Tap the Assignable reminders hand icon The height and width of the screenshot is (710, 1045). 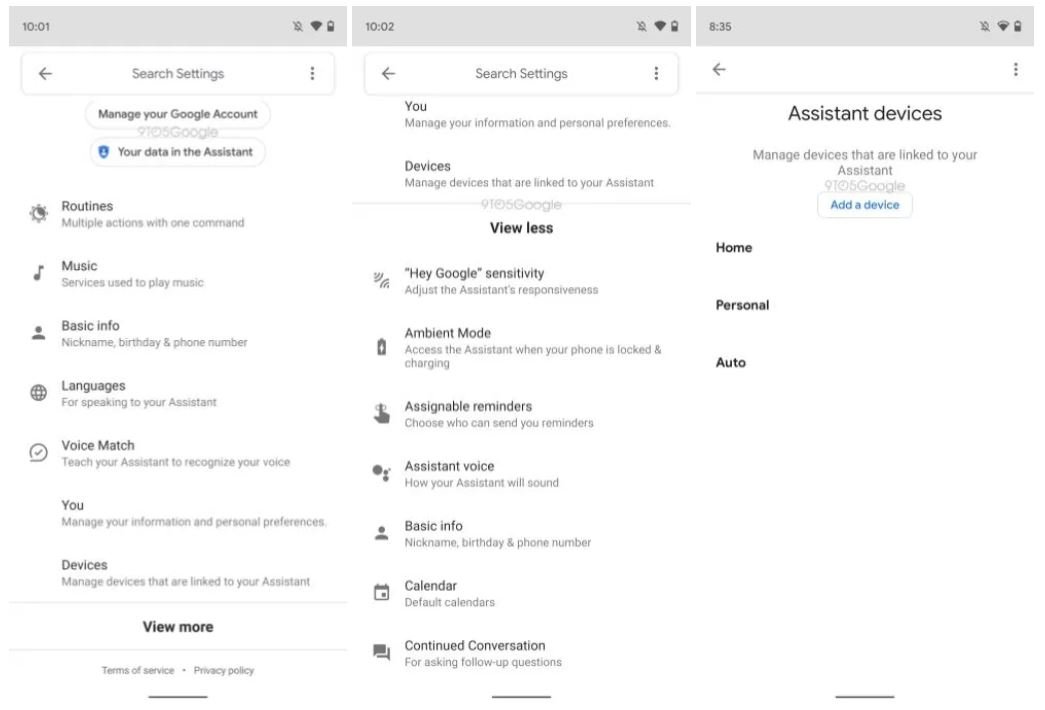(x=381, y=415)
